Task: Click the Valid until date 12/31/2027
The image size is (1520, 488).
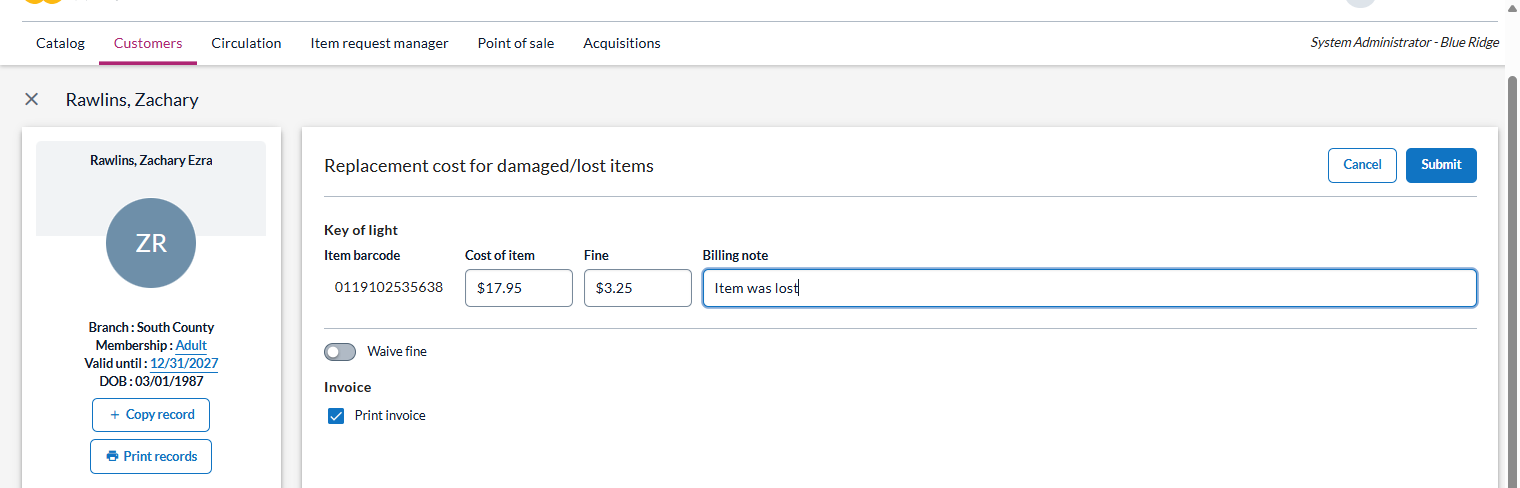Action: pos(184,364)
